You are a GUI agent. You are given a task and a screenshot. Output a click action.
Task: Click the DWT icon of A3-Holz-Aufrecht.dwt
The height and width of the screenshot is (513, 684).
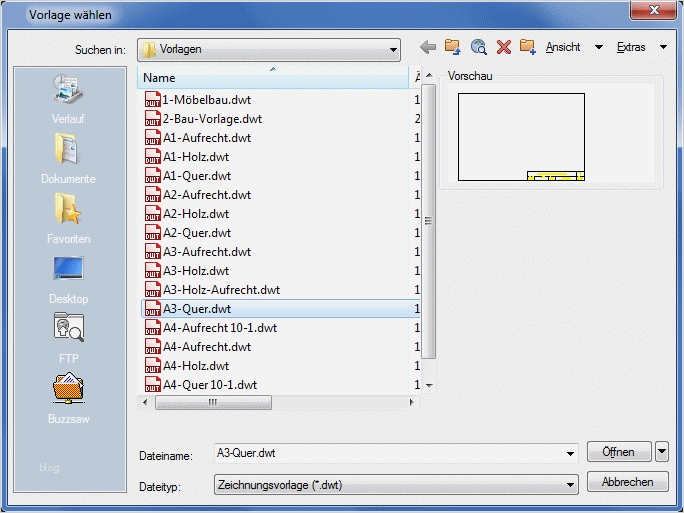pos(153,289)
